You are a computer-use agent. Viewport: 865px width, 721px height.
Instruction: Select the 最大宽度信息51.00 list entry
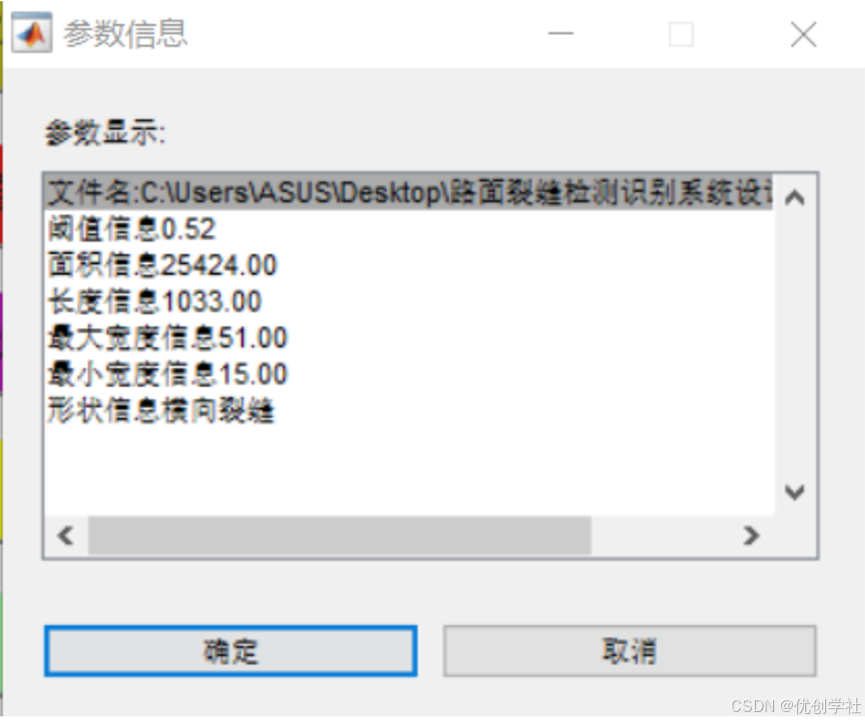pyautogui.click(x=409, y=338)
